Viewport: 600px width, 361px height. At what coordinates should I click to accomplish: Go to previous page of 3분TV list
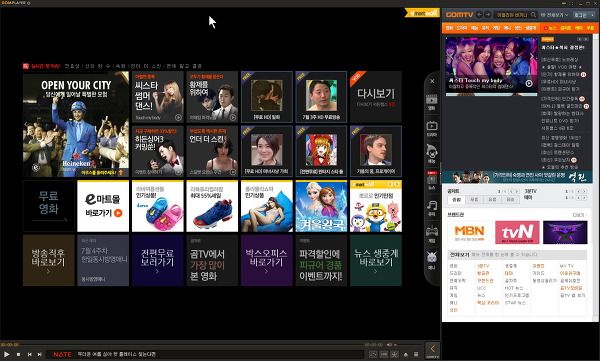[578, 191]
